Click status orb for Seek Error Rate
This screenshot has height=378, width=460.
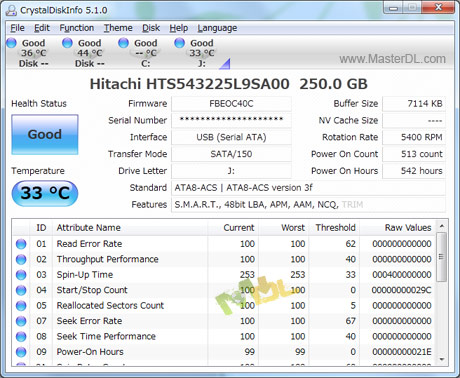click(21, 321)
